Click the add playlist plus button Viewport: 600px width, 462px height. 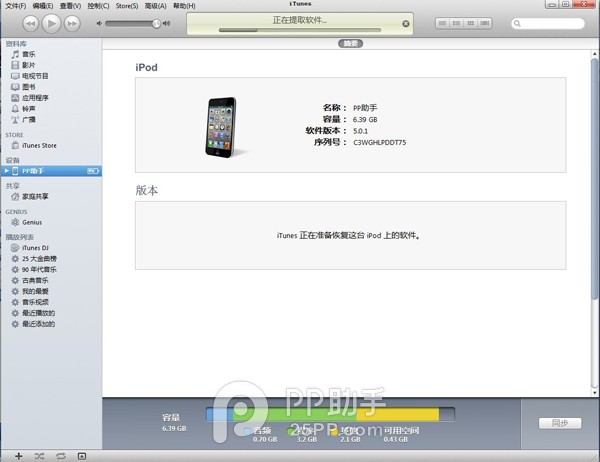coord(18,456)
